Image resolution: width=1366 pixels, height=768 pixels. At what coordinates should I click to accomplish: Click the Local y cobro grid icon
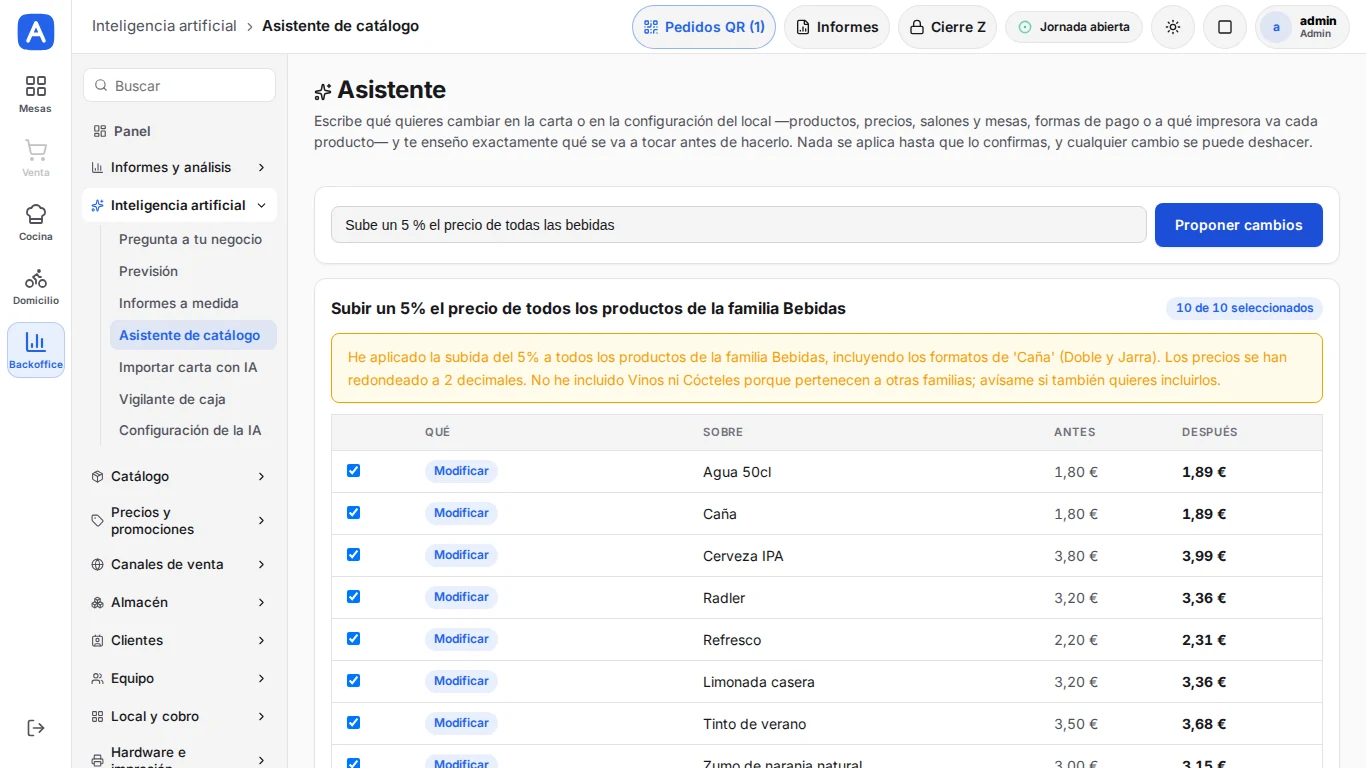98,716
